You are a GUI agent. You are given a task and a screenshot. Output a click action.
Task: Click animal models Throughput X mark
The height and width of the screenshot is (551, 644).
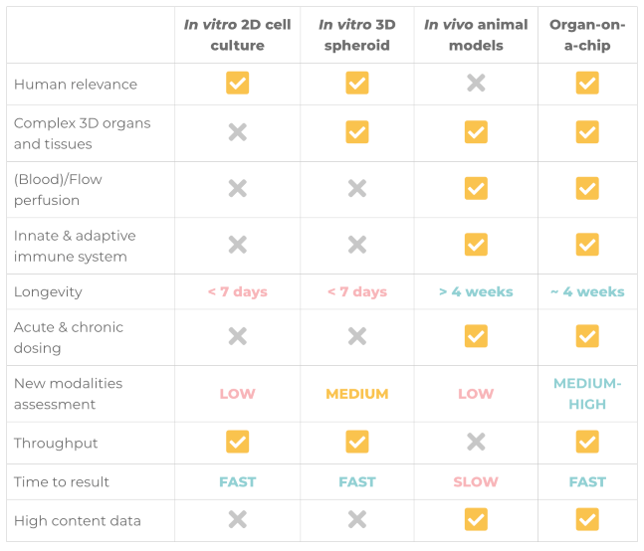tap(476, 442)
